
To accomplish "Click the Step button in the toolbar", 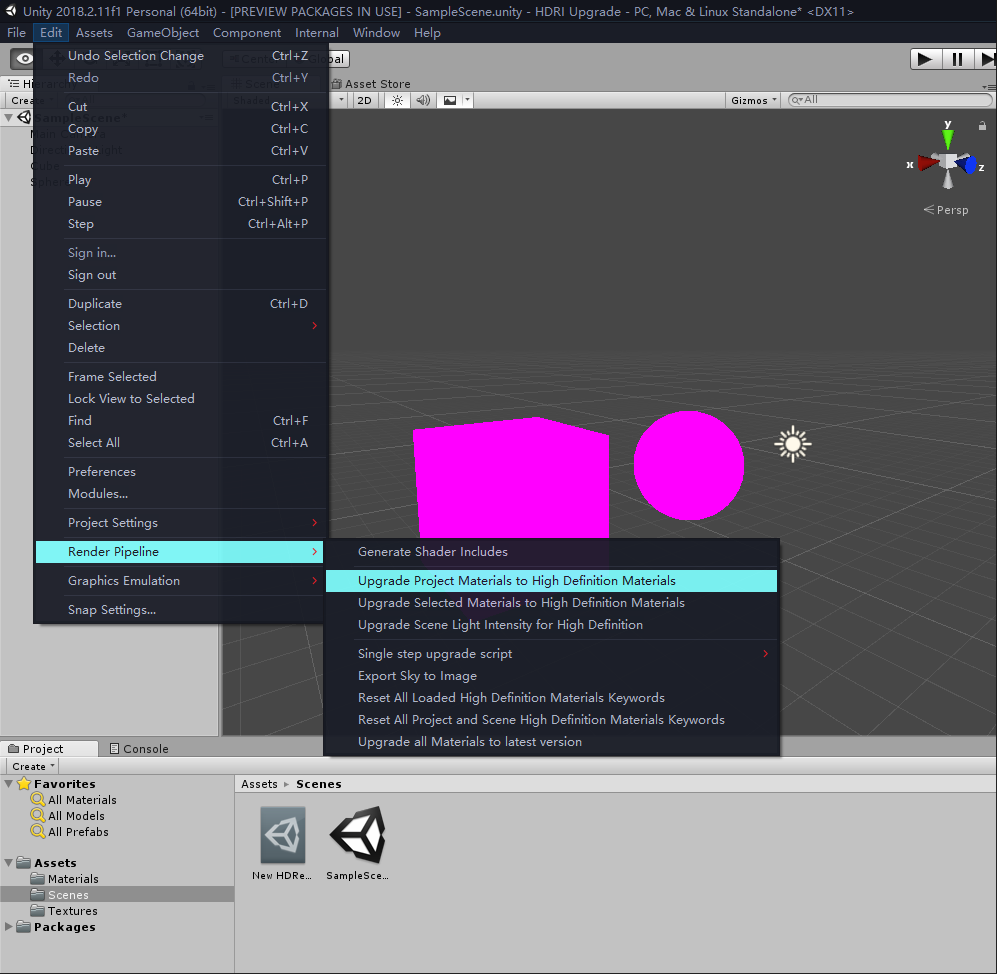I will coord(986,59).
